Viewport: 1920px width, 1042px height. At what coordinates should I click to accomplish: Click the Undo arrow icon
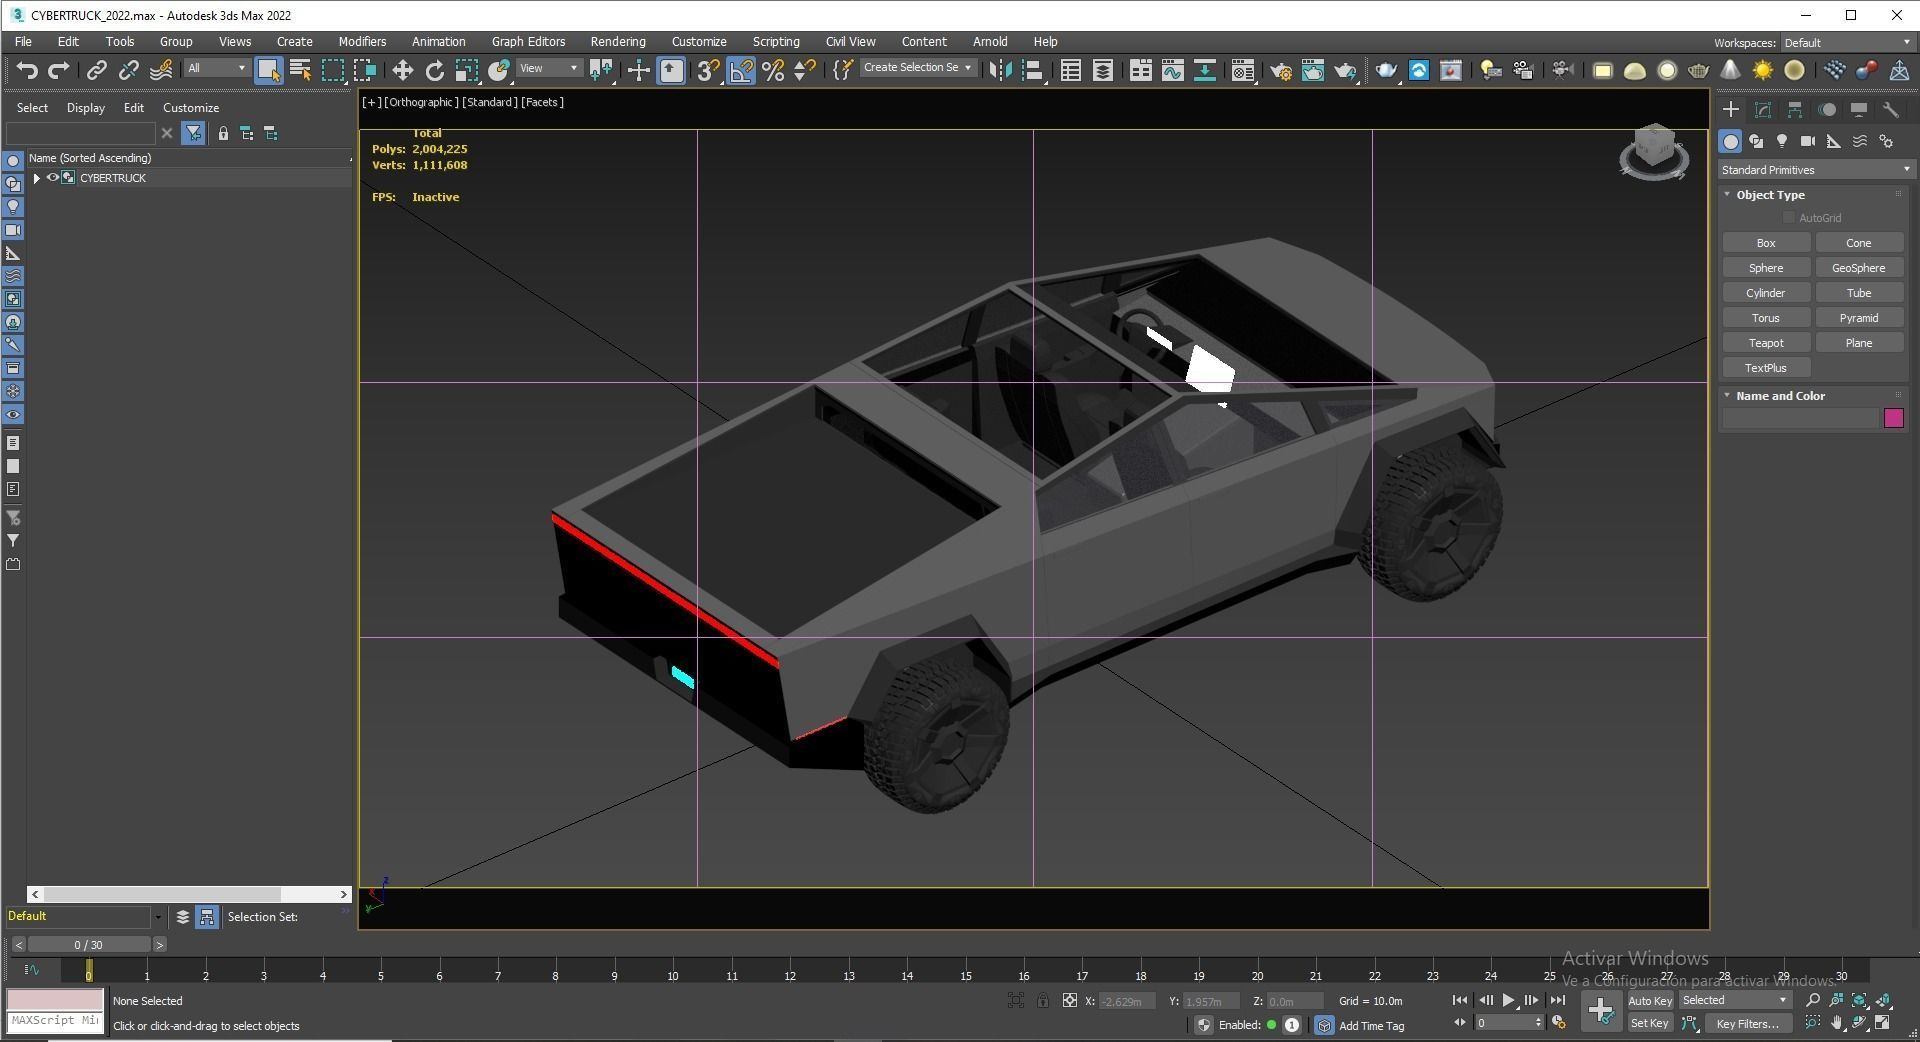click(x=27, y=70)
